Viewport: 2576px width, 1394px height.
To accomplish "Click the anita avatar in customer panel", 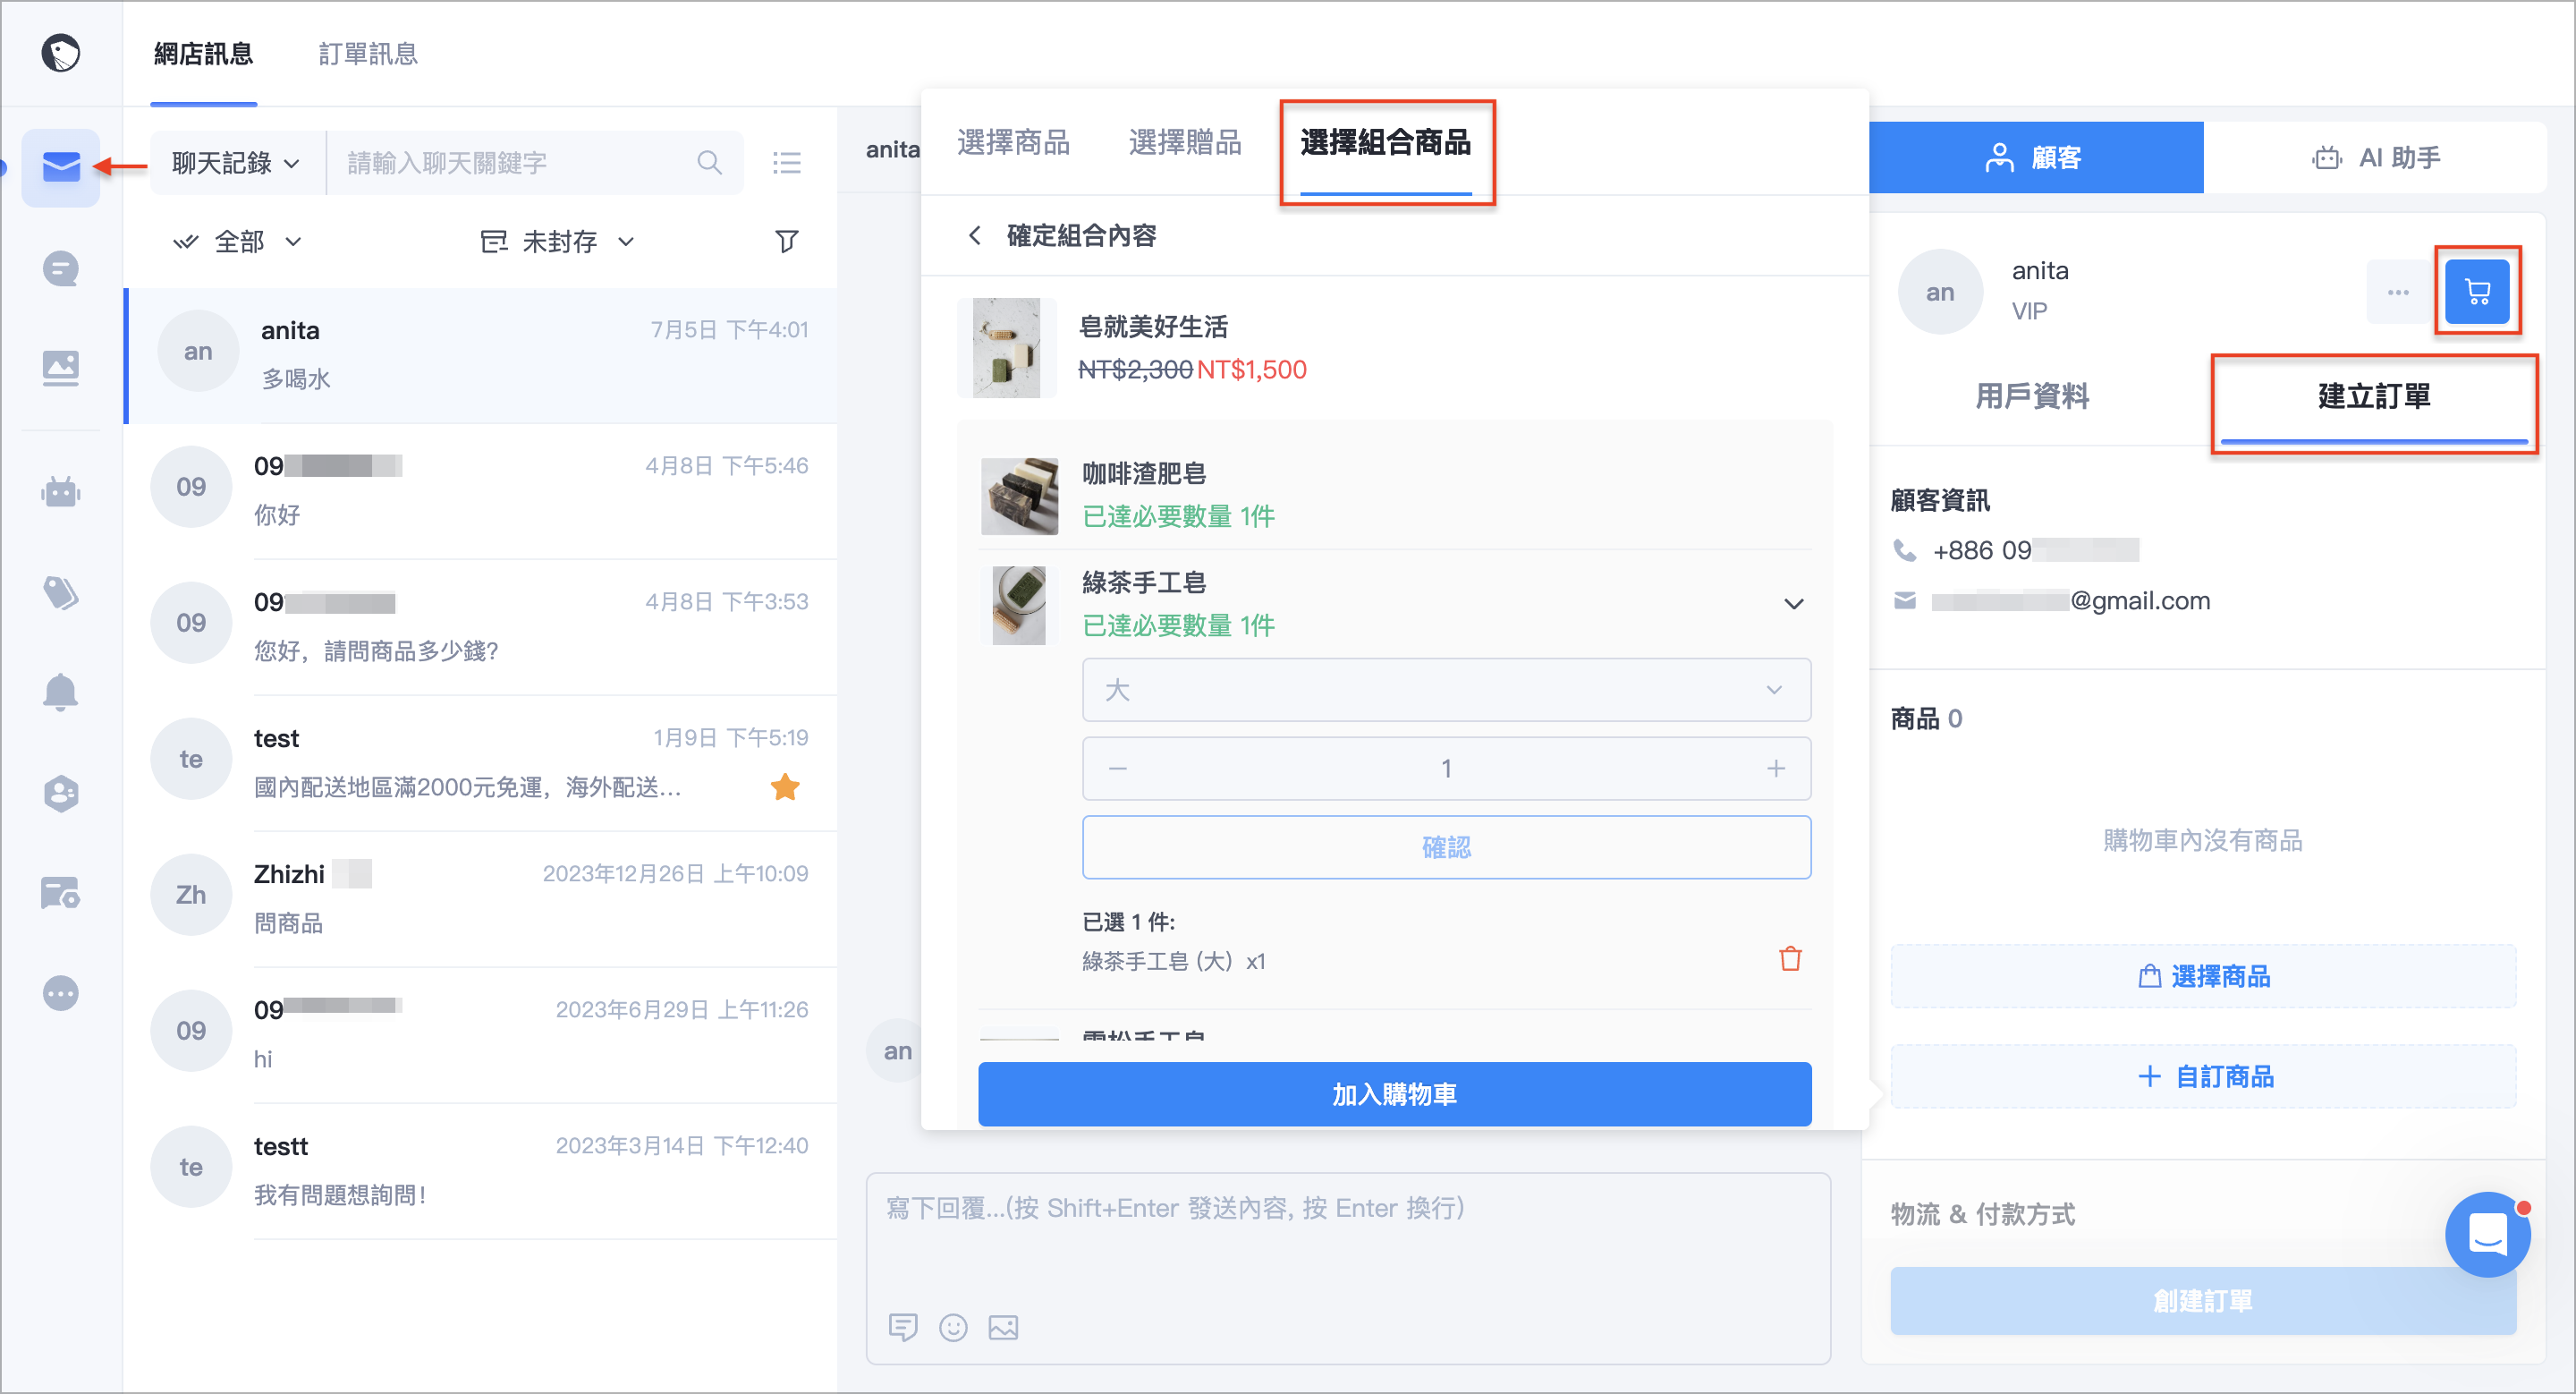I will tap(1940, 292).
